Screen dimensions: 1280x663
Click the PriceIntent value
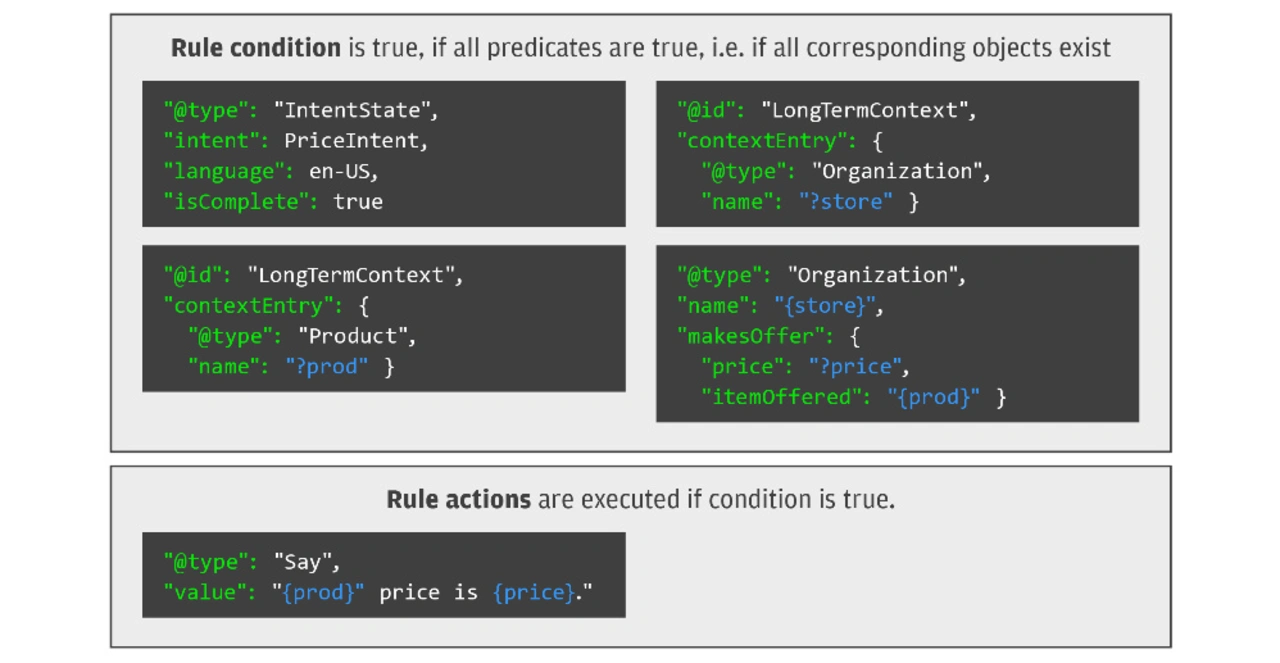tap(356, 141)
